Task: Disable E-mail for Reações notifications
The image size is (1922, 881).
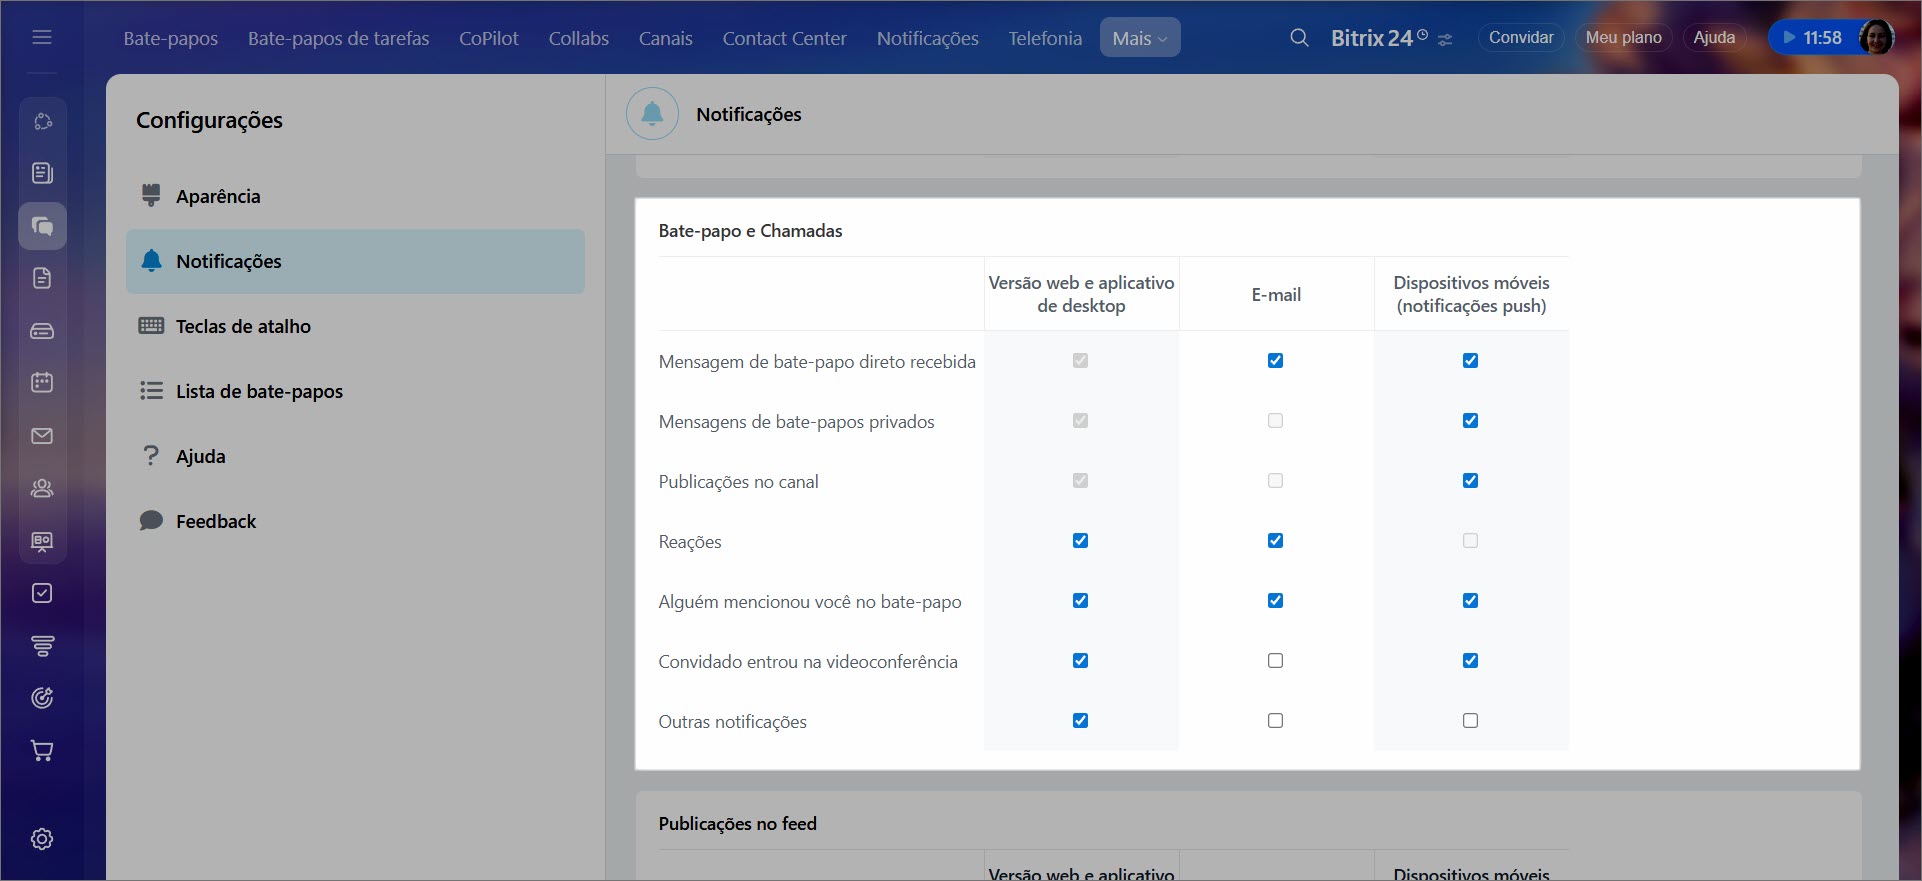Action: (1275, 541)
